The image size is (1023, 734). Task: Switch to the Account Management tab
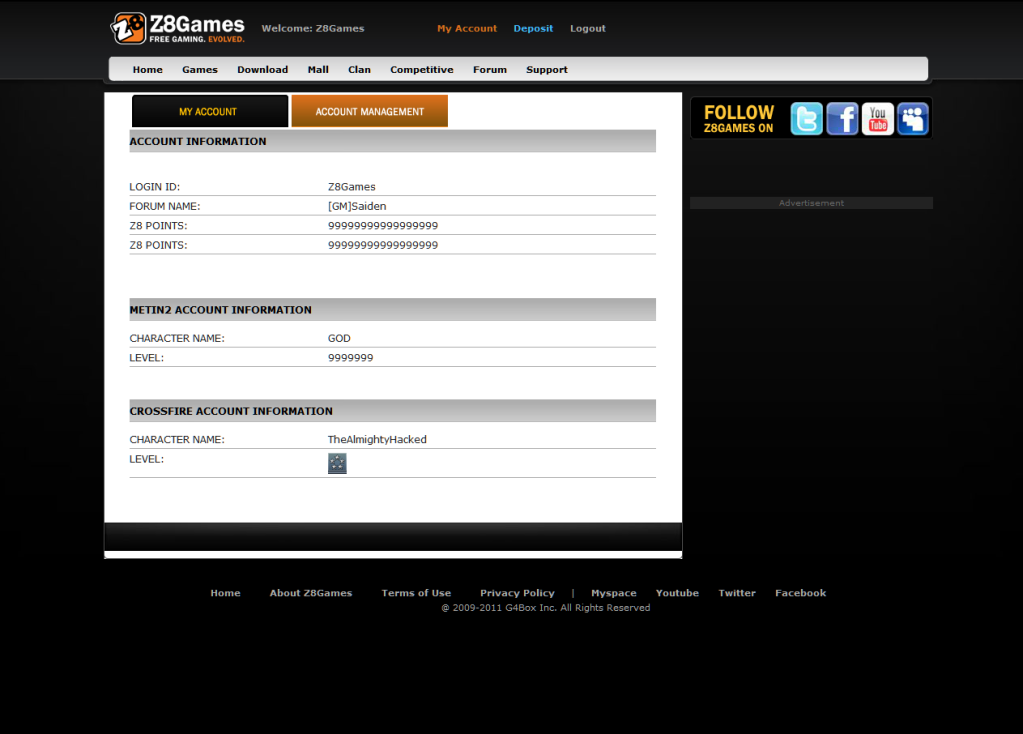pos(369,111)
